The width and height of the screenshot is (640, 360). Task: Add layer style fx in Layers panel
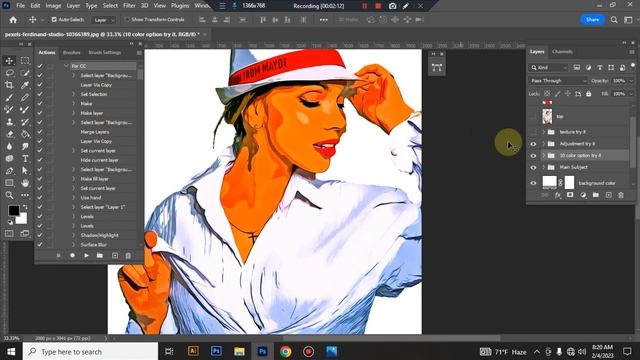tap(558, 195)
